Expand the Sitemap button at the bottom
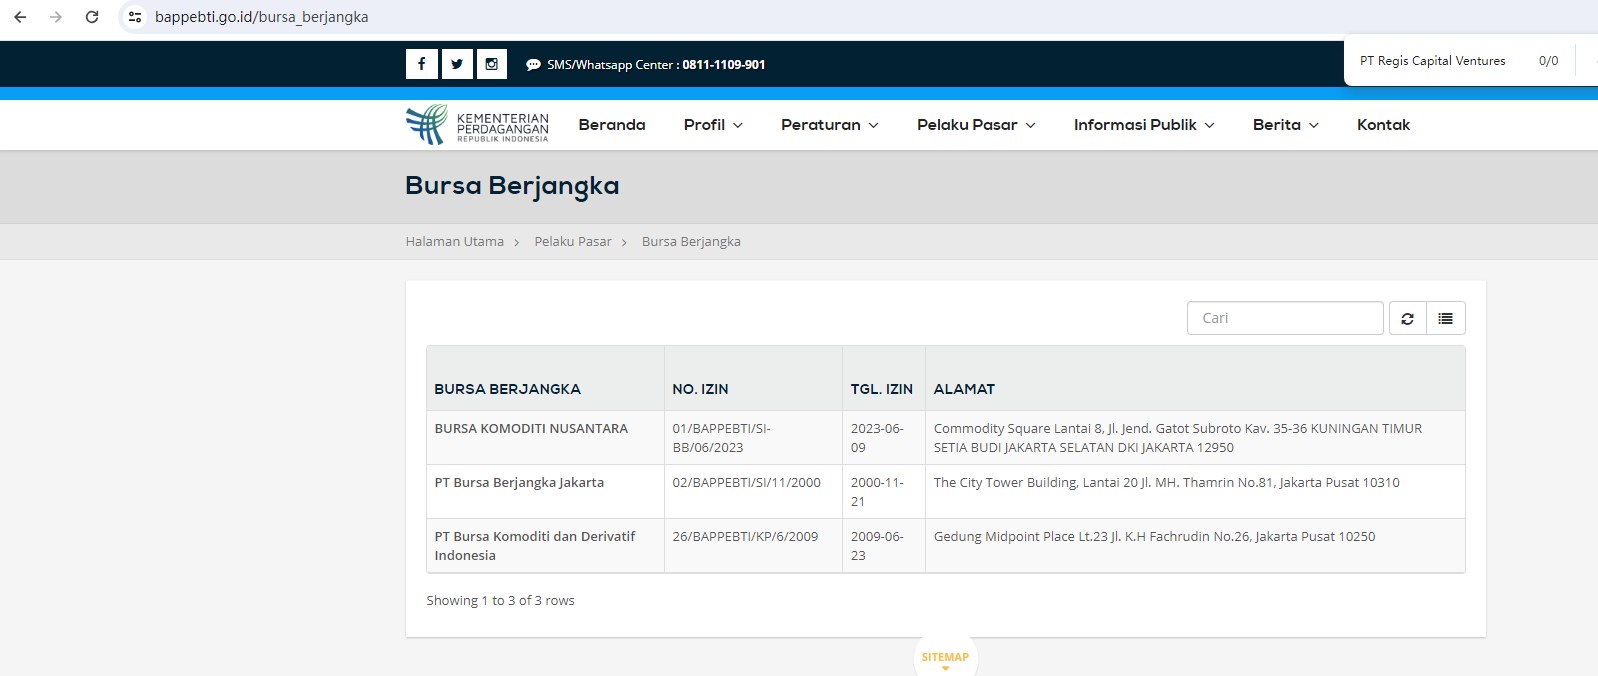The image size is (1598, 676). tap(945, 658)
